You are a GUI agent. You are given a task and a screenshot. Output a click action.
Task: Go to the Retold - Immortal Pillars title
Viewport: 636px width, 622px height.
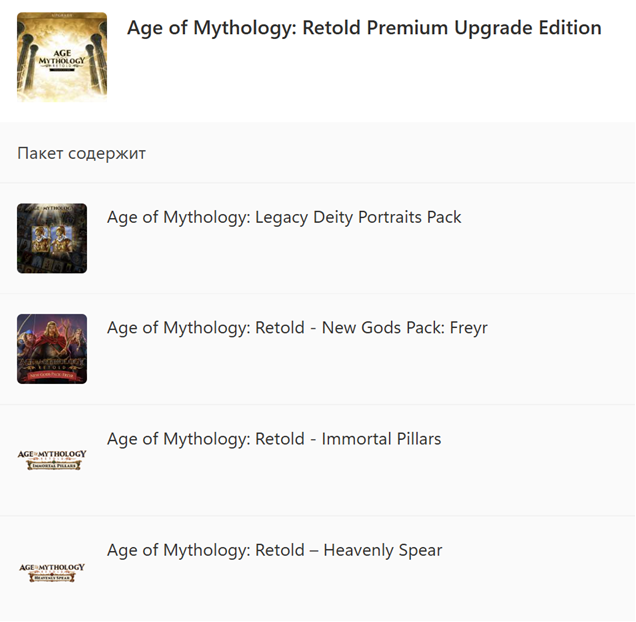click(274, 439)
